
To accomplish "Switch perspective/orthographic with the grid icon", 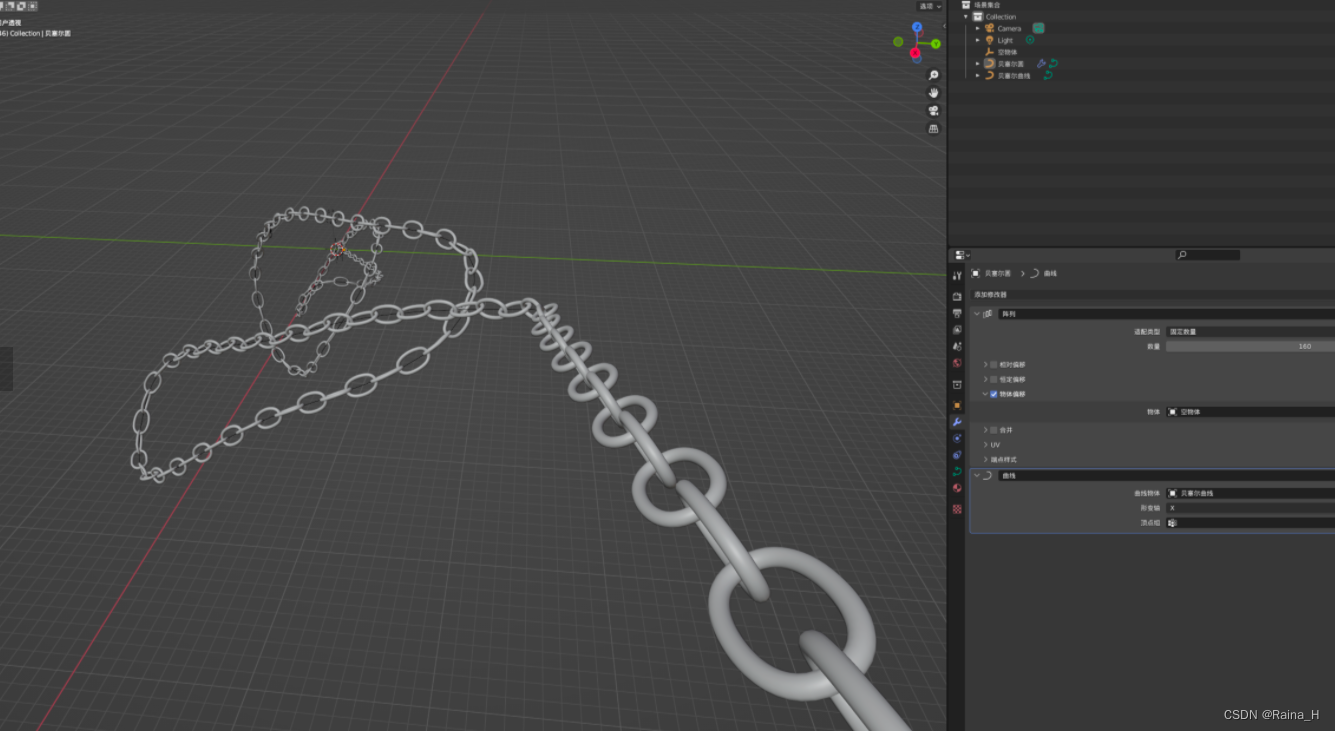I will (x=934, y=129).
